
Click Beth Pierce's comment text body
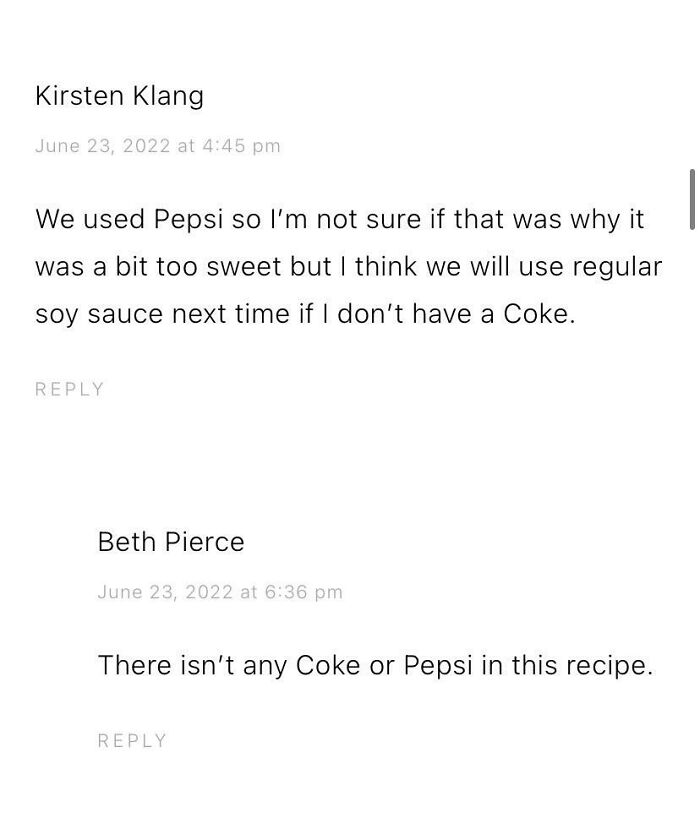[x=373, y=665]
